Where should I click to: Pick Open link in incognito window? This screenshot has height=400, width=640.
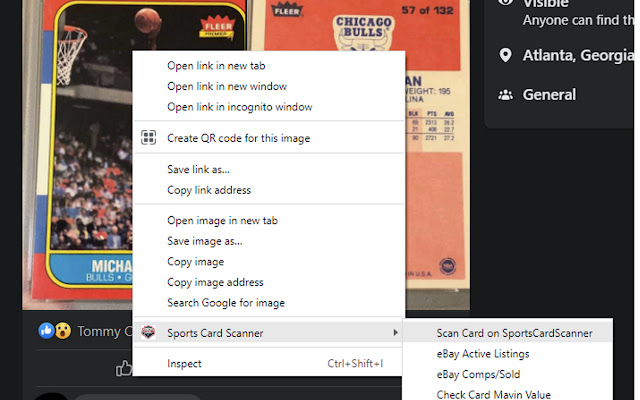(x=269, y=107)
